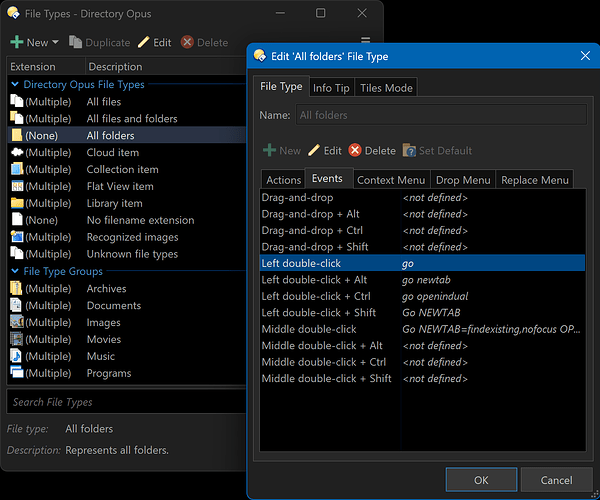
Task: Select the Left double-click + Alt event
Action: (422, 280)
